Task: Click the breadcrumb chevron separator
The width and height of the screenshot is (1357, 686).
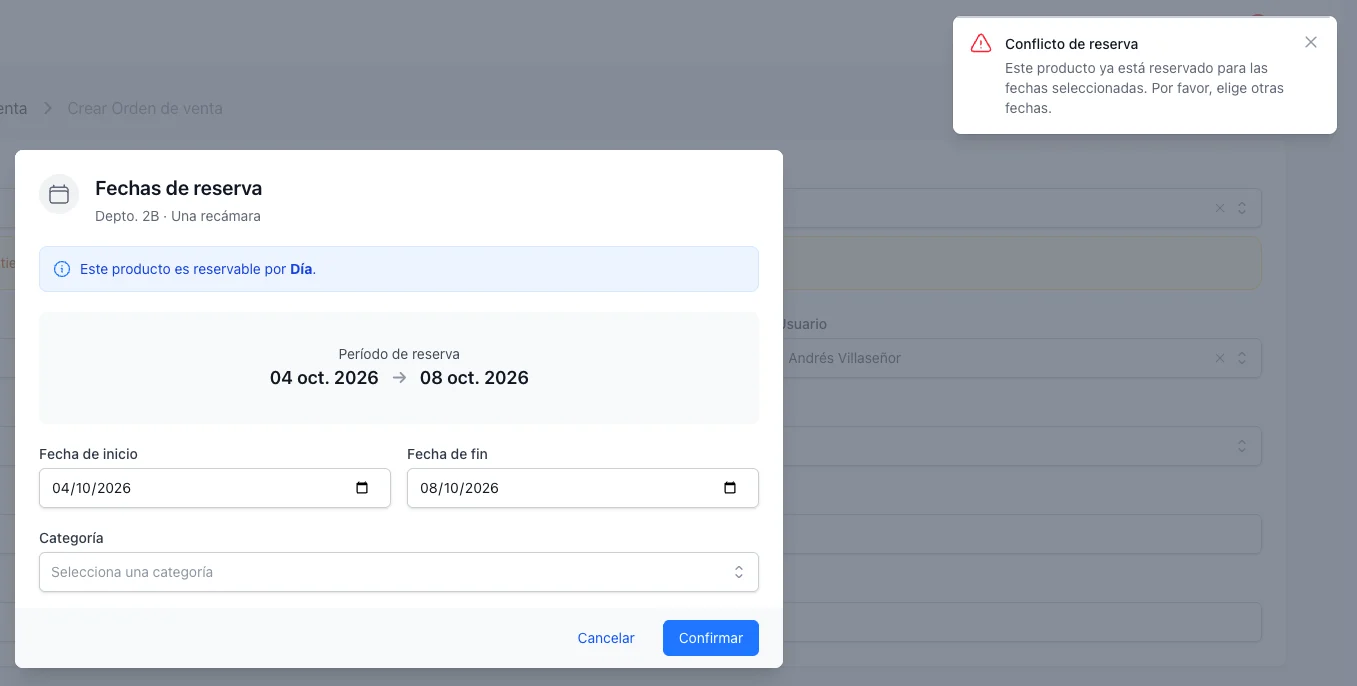Action: click(47, 108)
